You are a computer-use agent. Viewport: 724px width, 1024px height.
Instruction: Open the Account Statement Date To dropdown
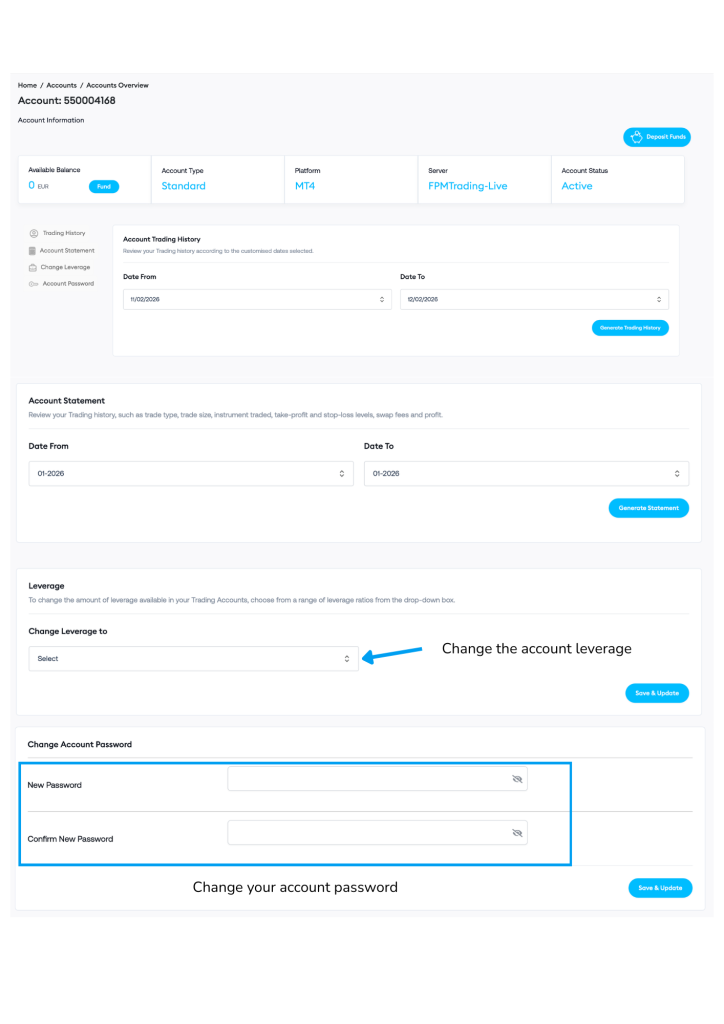click(526, 473)
